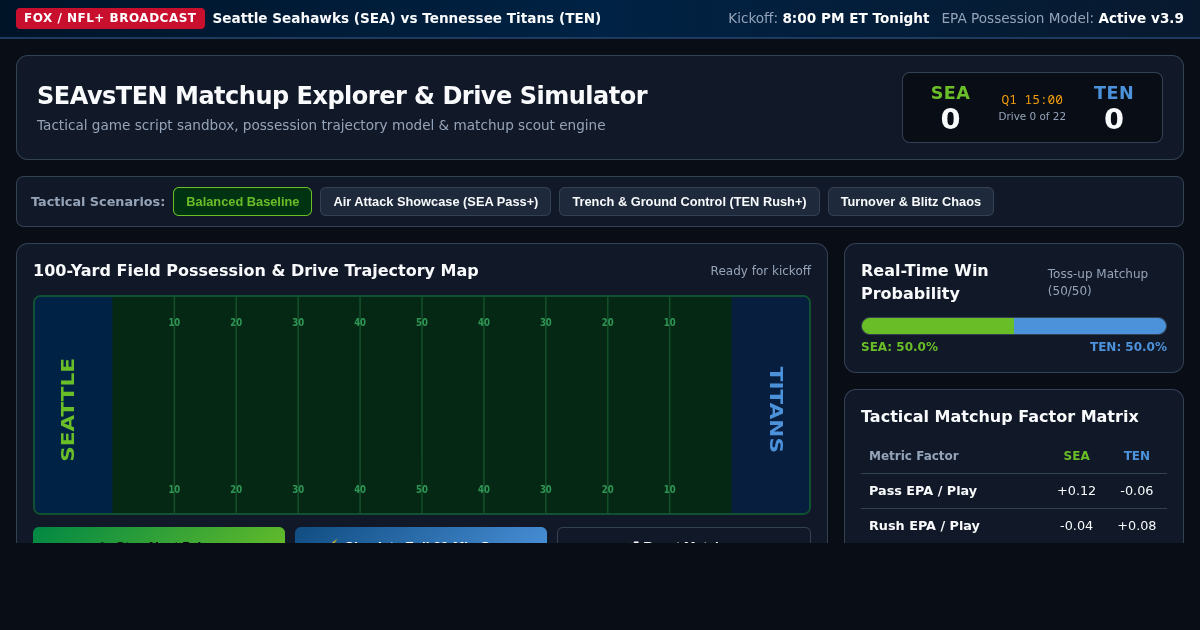Click the SEA team label in the scoreboard

tap(950, 93)
